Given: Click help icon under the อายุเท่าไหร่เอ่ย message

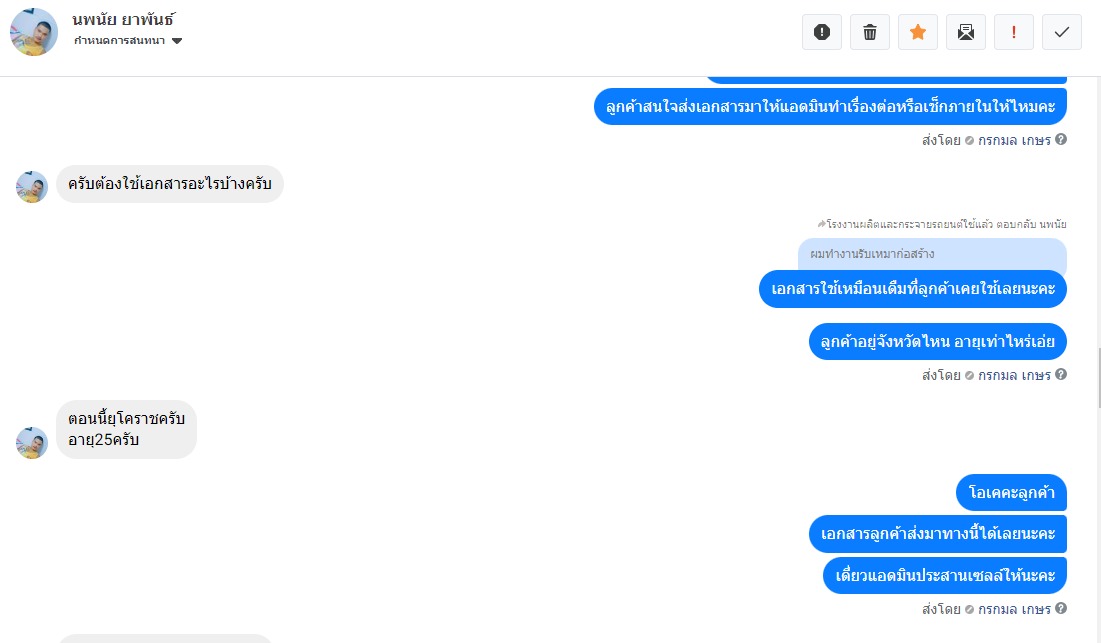Looking at the screenshot, I should click(1061, 375).
